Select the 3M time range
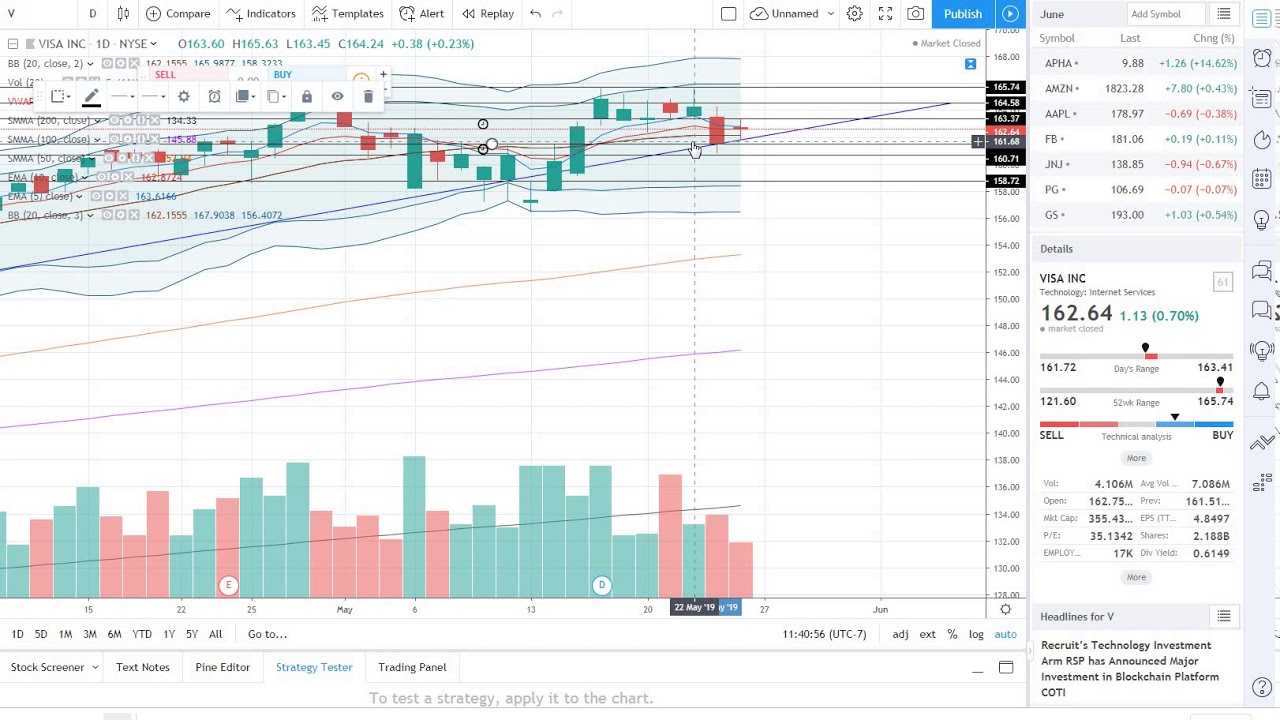The width and height of the screenshot is (1280, 720). [90, 634]
